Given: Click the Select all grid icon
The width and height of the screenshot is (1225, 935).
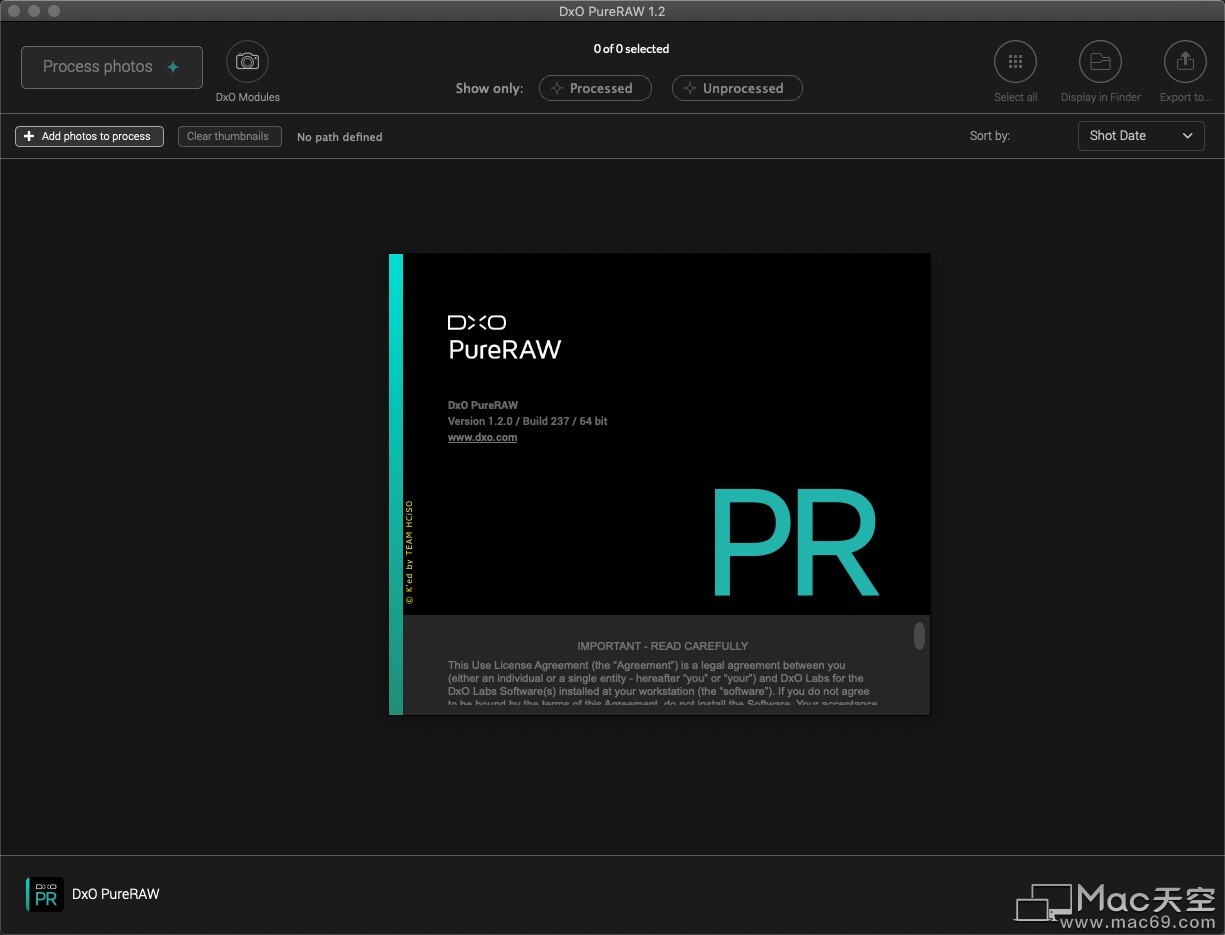Looking at the screenshot, I should point(1015,62).
